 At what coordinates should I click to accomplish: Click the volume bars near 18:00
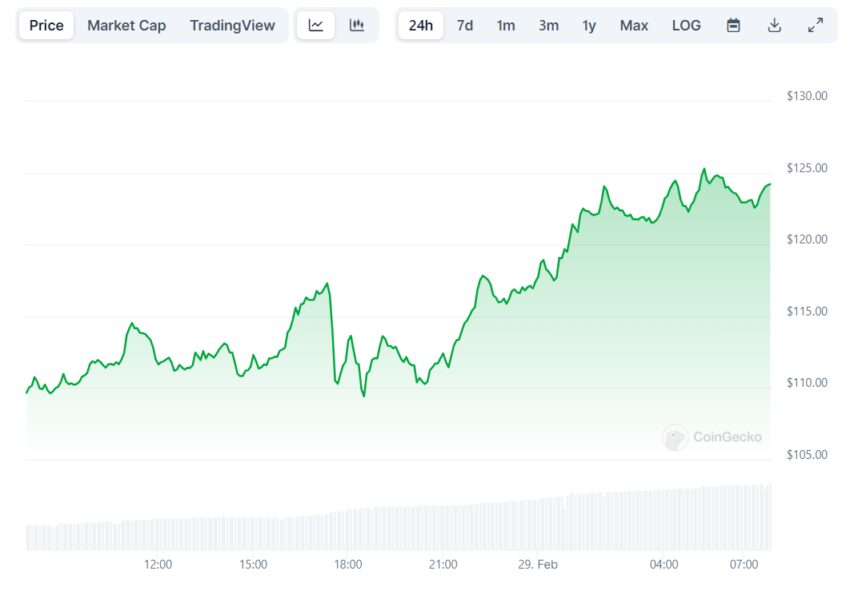pyautogui.click(x=348, y=530)
